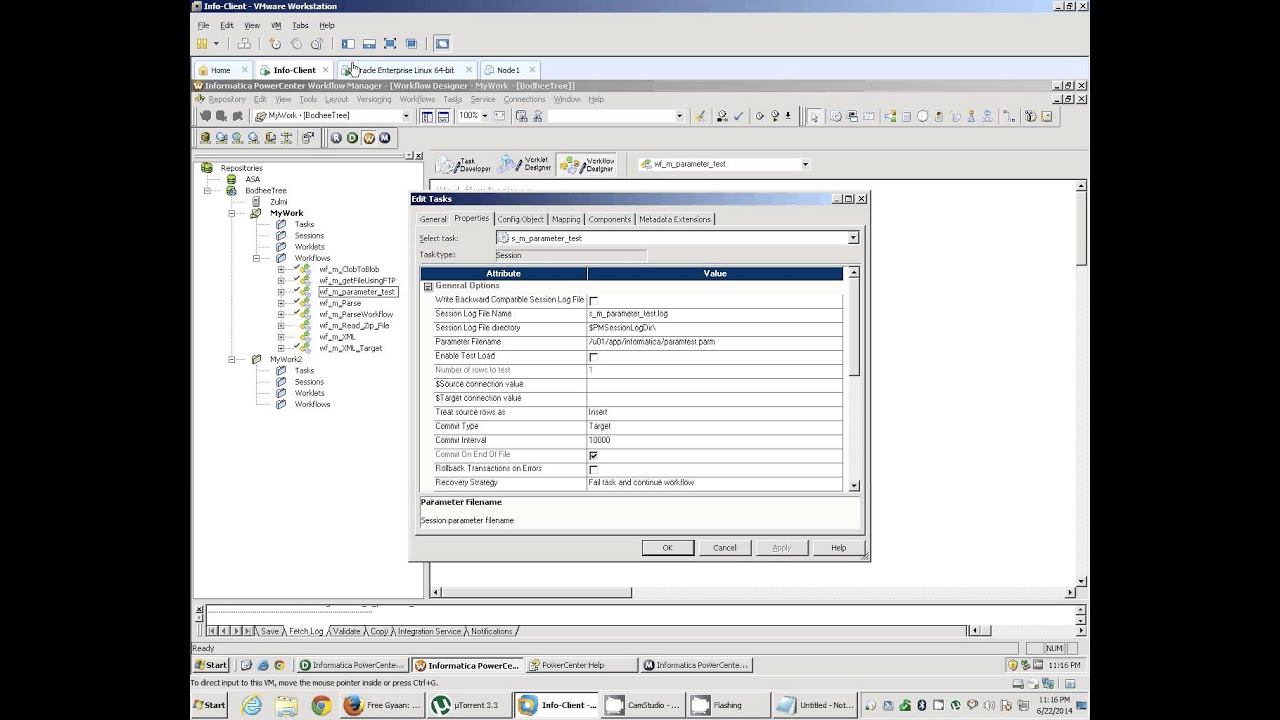This screenshot has height=720, width=1280.
Task: Switch to the Notifications output tab
Action: coord(492,631)
